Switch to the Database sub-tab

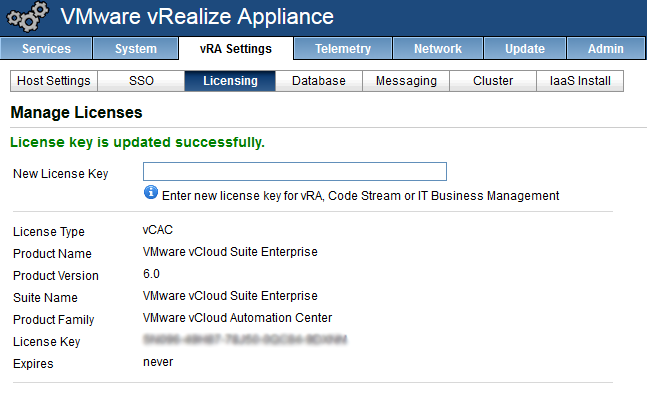[x=318, y=81]
